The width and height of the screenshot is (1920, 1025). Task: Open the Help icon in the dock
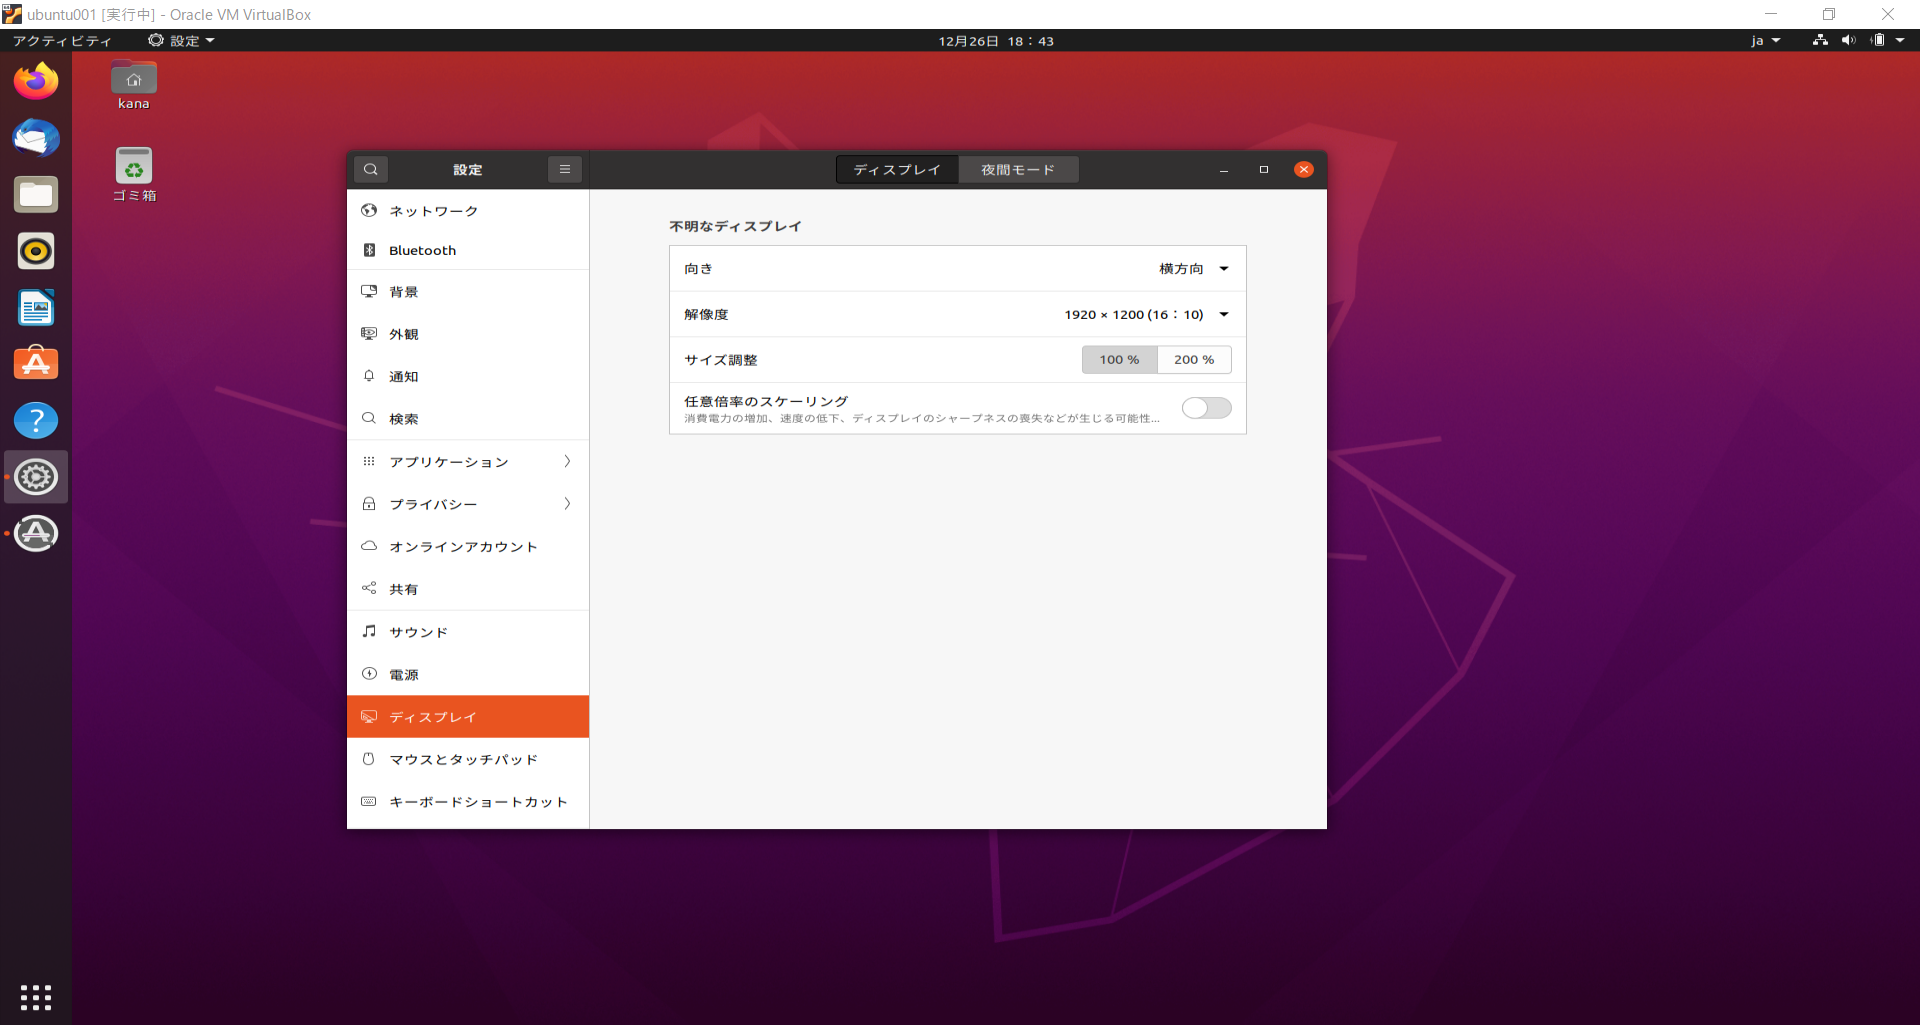coord(36,421)
